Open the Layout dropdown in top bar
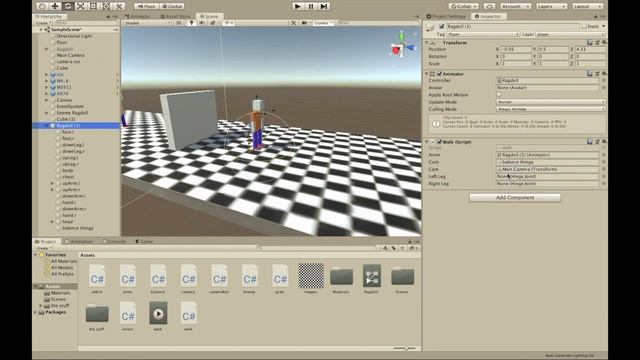This screenshot has width=640, height=360. click(587, 6)
